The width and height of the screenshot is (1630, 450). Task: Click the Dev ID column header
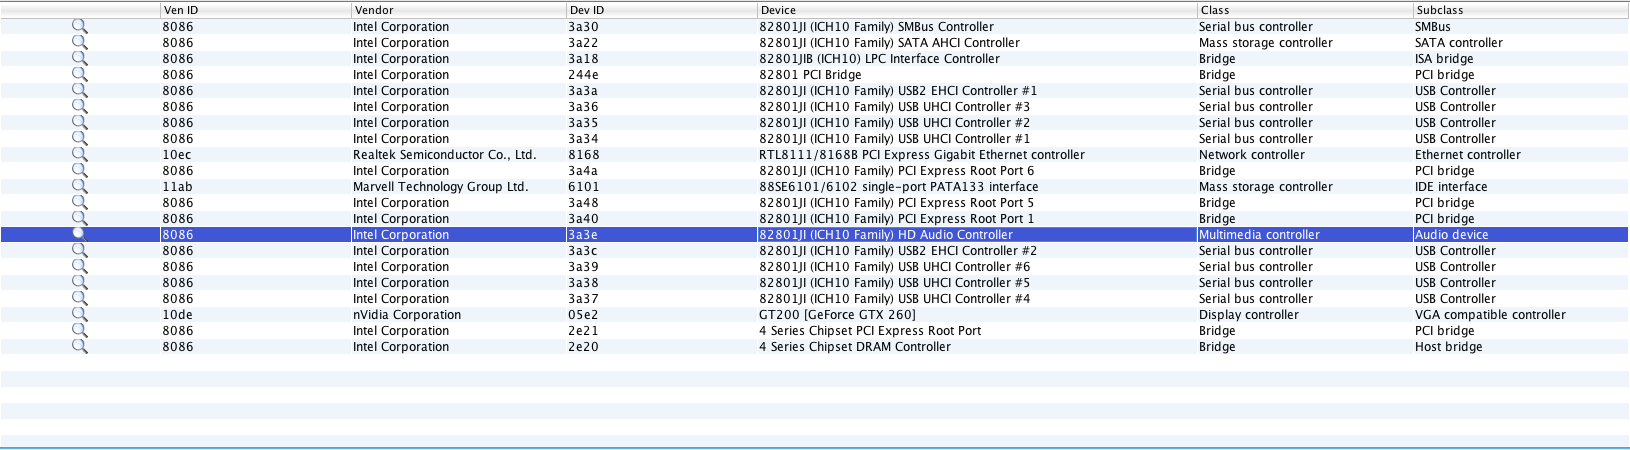point(587,10)
